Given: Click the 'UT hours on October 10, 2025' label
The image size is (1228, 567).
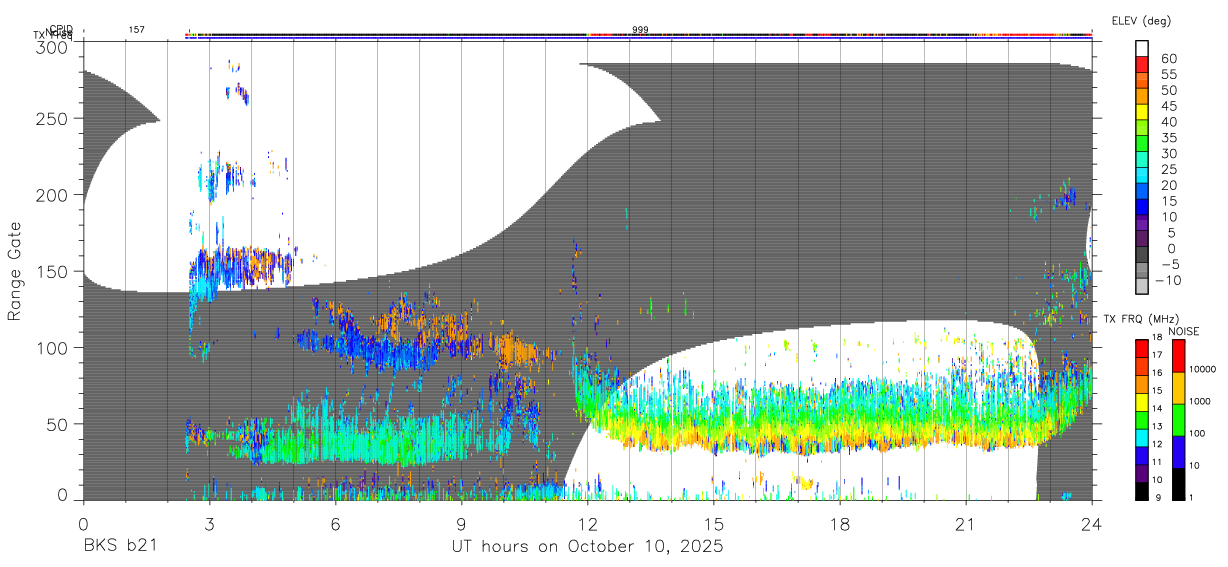Looking at the screenshot, I should tap(587, 547).
